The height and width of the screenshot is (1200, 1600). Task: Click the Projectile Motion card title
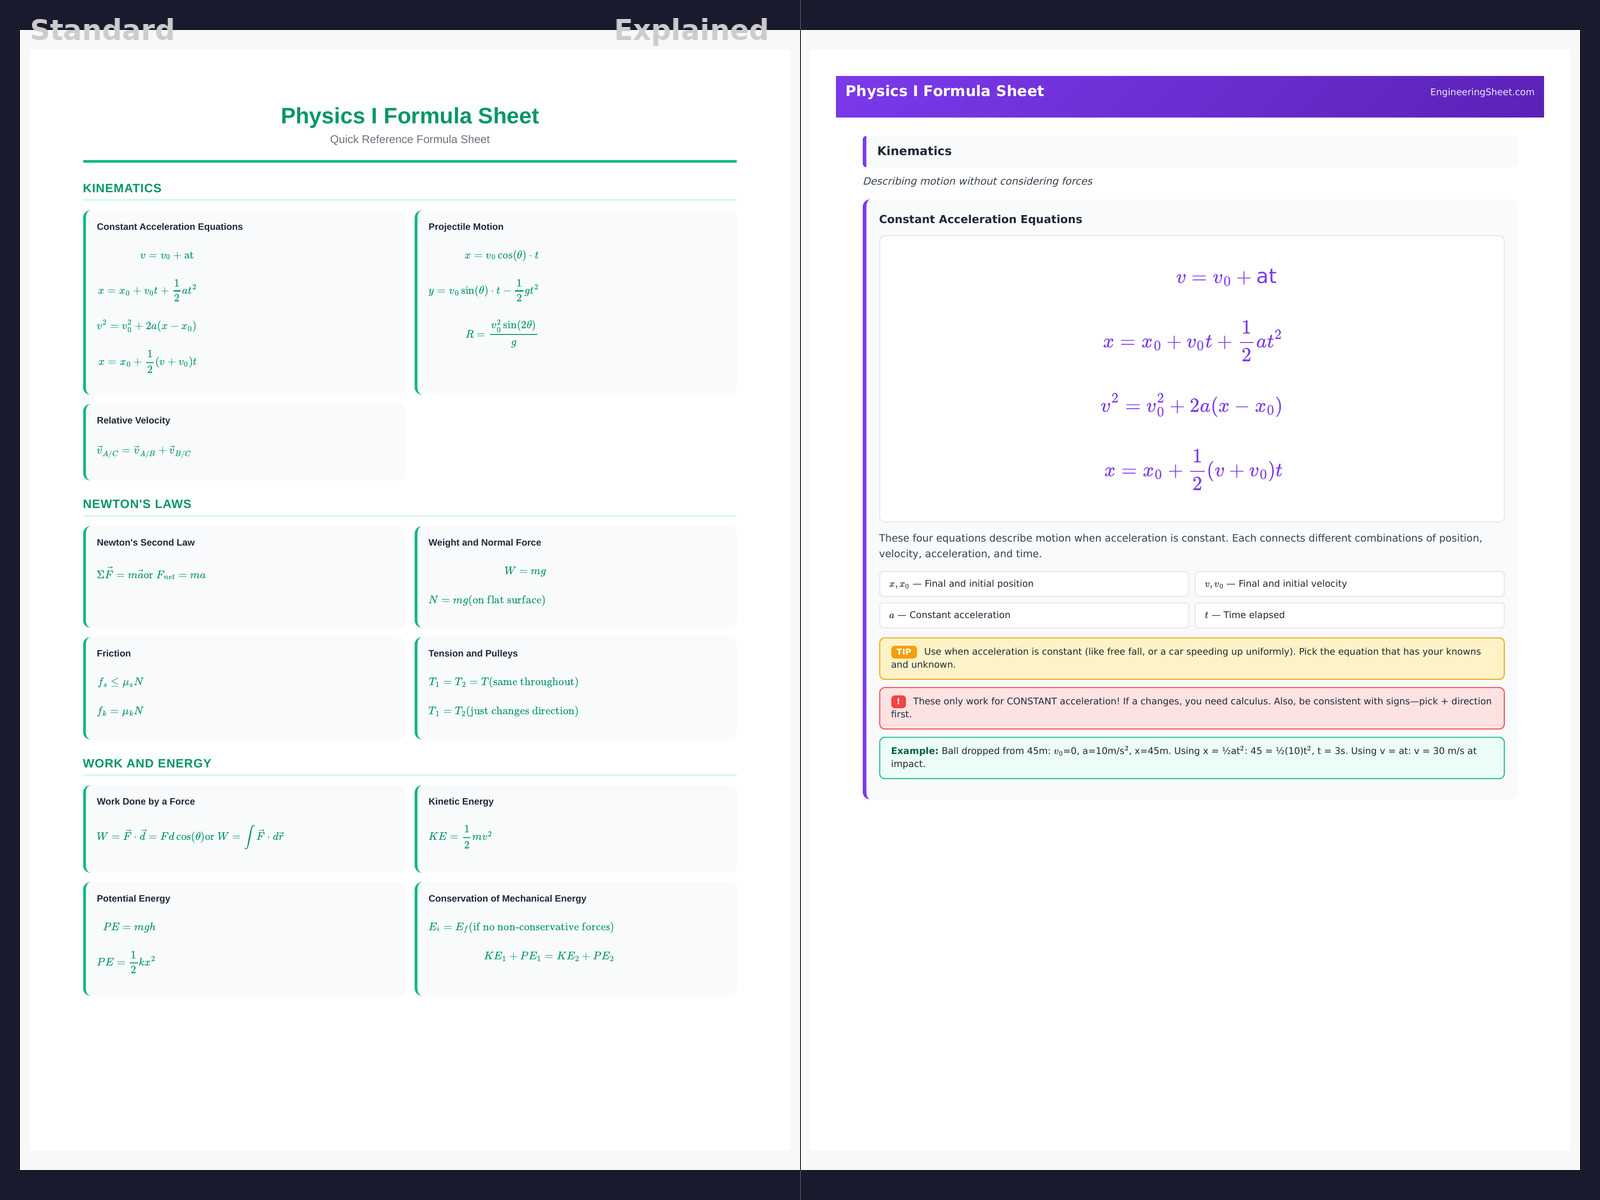pyautogui.click(x=466, y=227)
